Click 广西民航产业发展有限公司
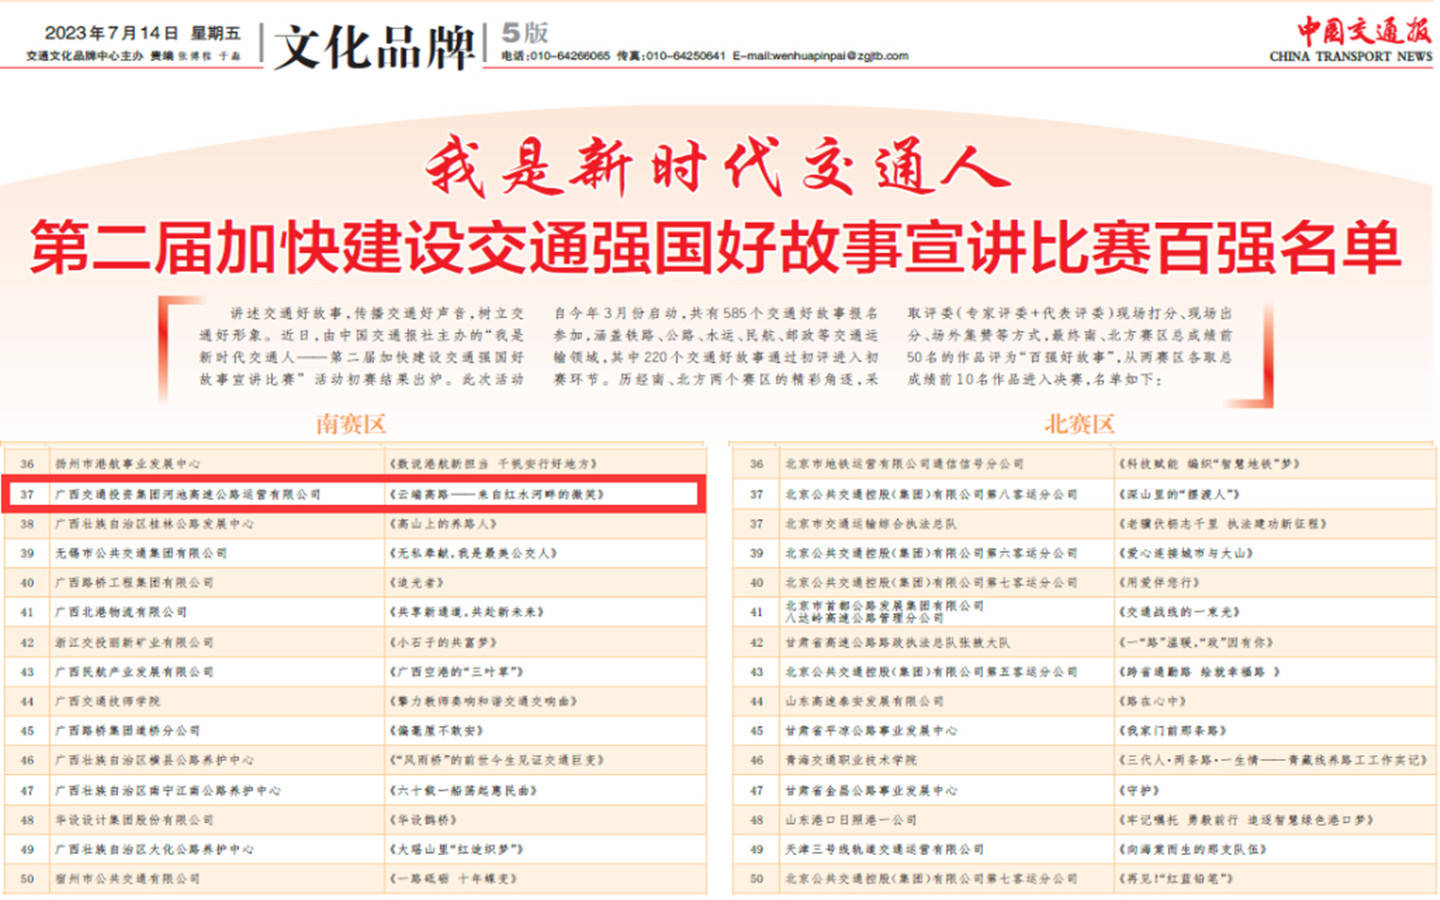This screenshot has width=1440, height=900. [x=134, y=672]
